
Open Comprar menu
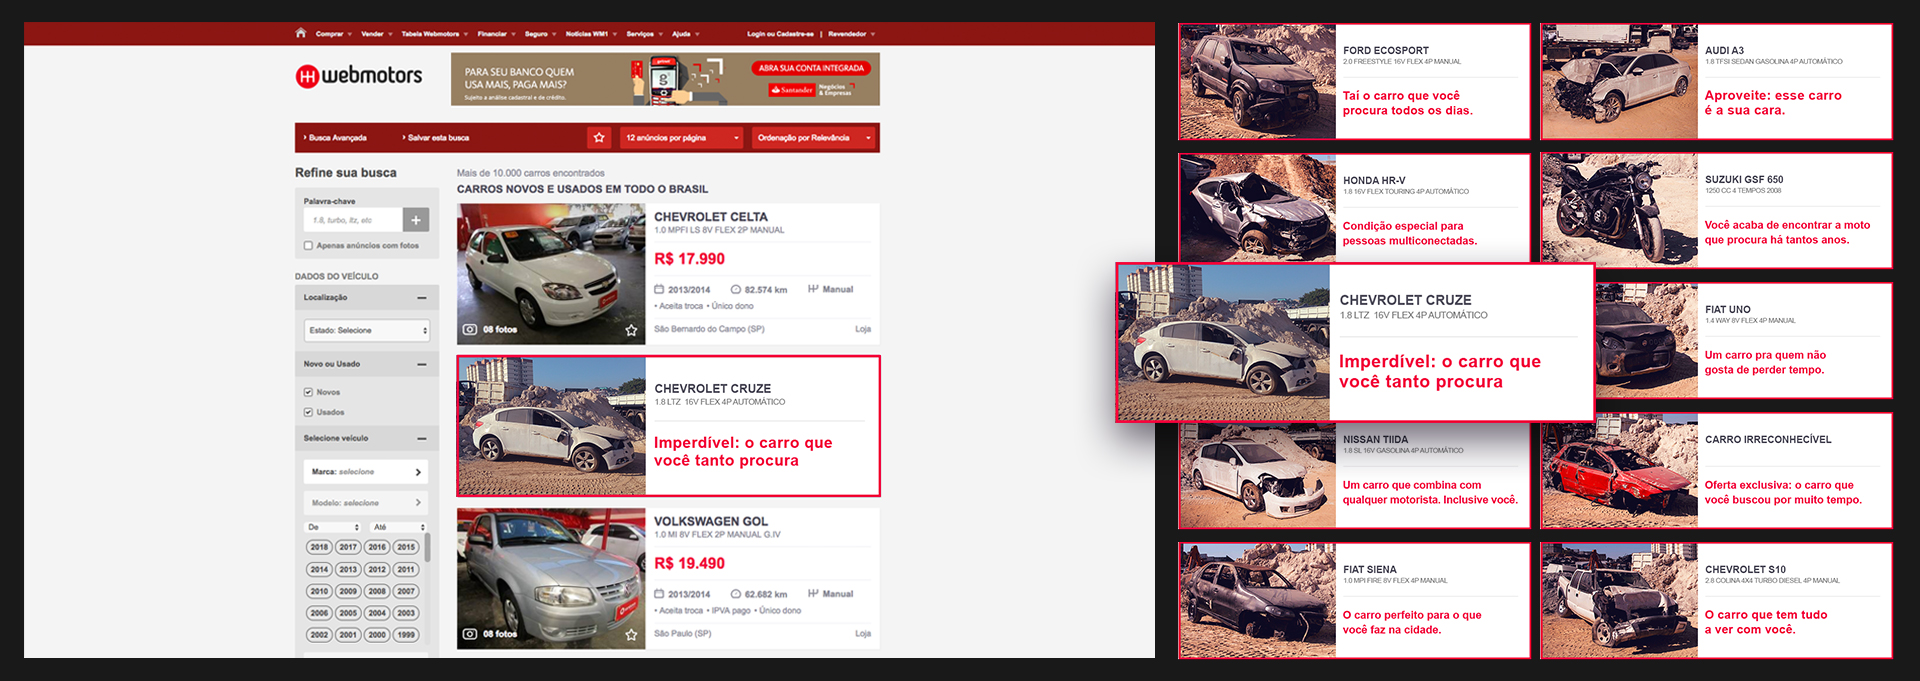tap(333, 34)
